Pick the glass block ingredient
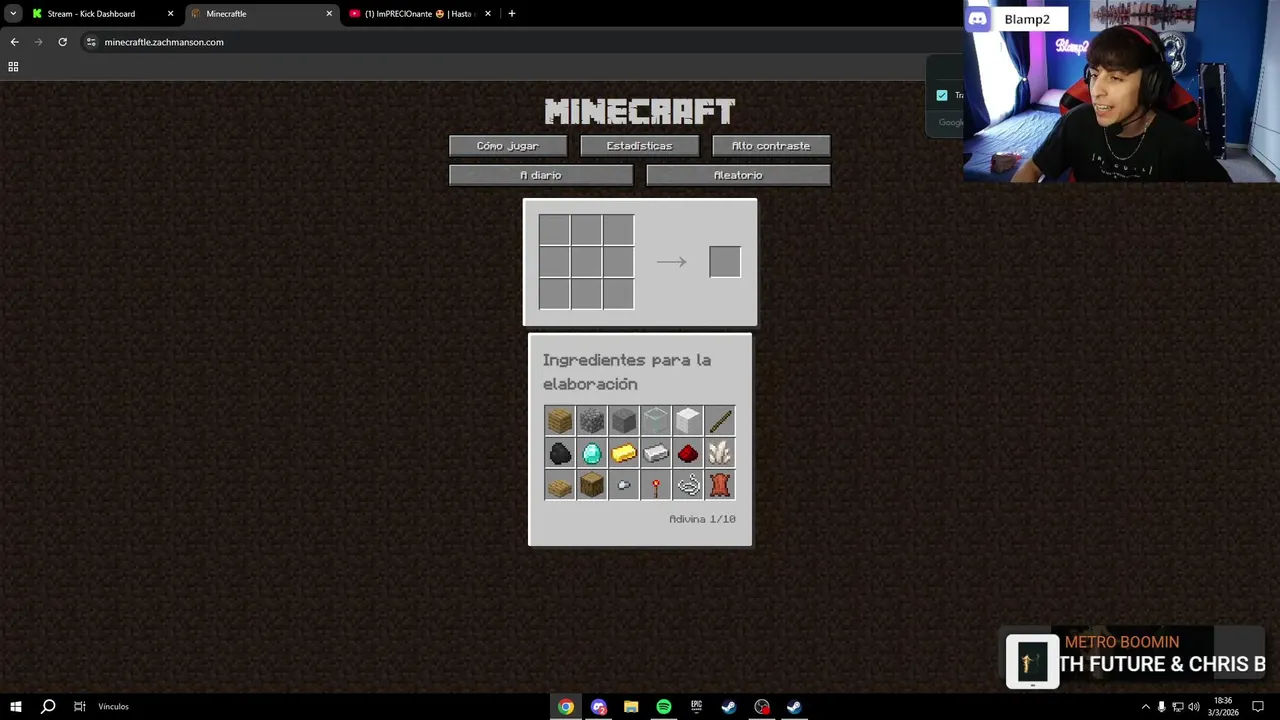The height and width of the screenshot is (720, 1280). point(656,421)
